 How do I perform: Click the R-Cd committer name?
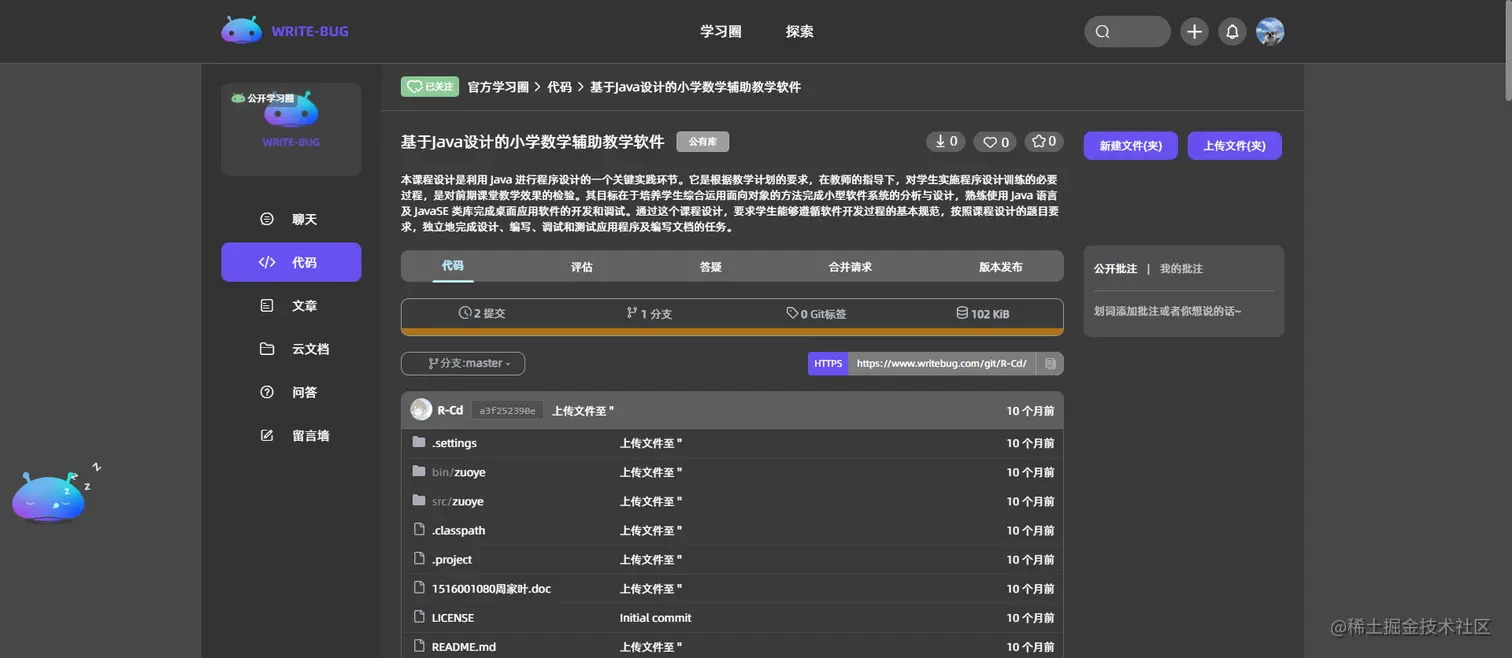coord(450,410)
